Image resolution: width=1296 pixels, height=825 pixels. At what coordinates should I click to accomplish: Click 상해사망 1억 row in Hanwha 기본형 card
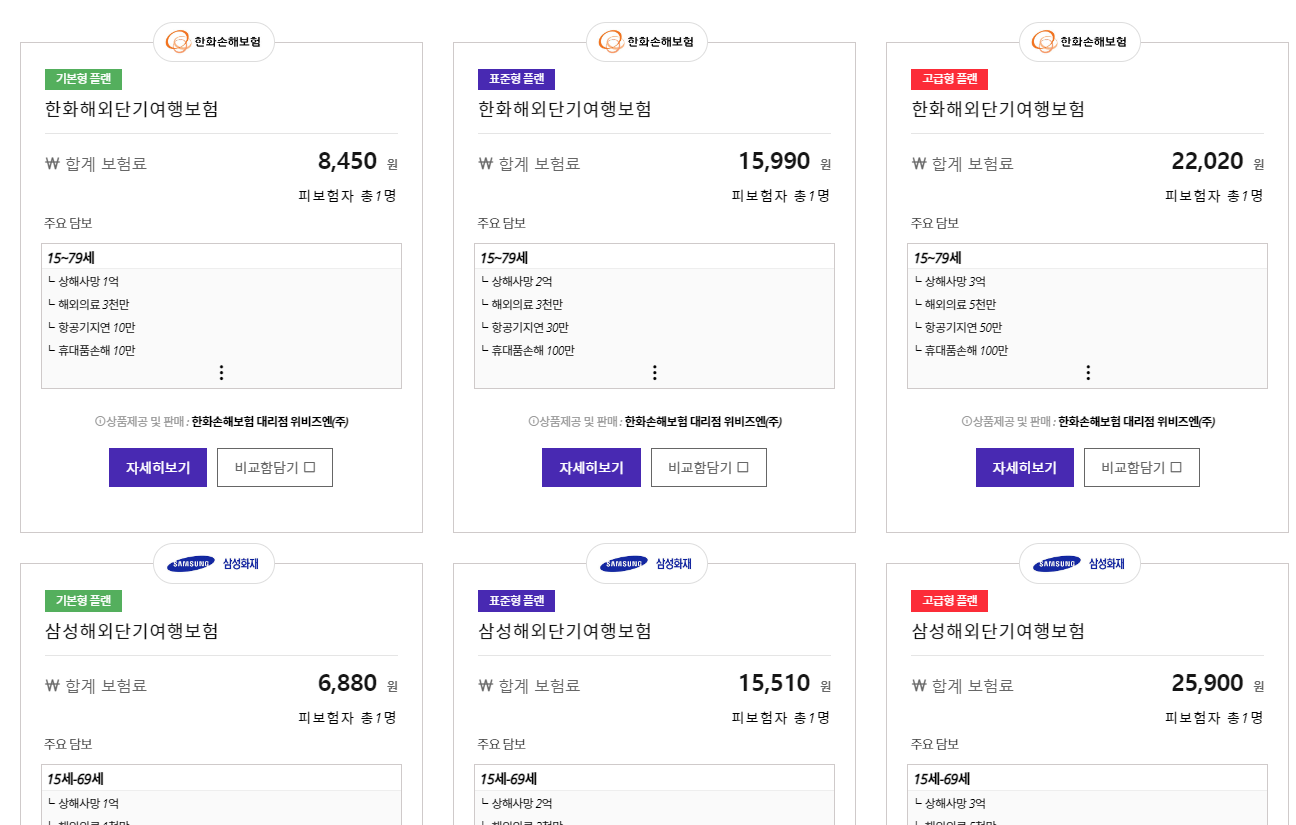tap(83, 282)
